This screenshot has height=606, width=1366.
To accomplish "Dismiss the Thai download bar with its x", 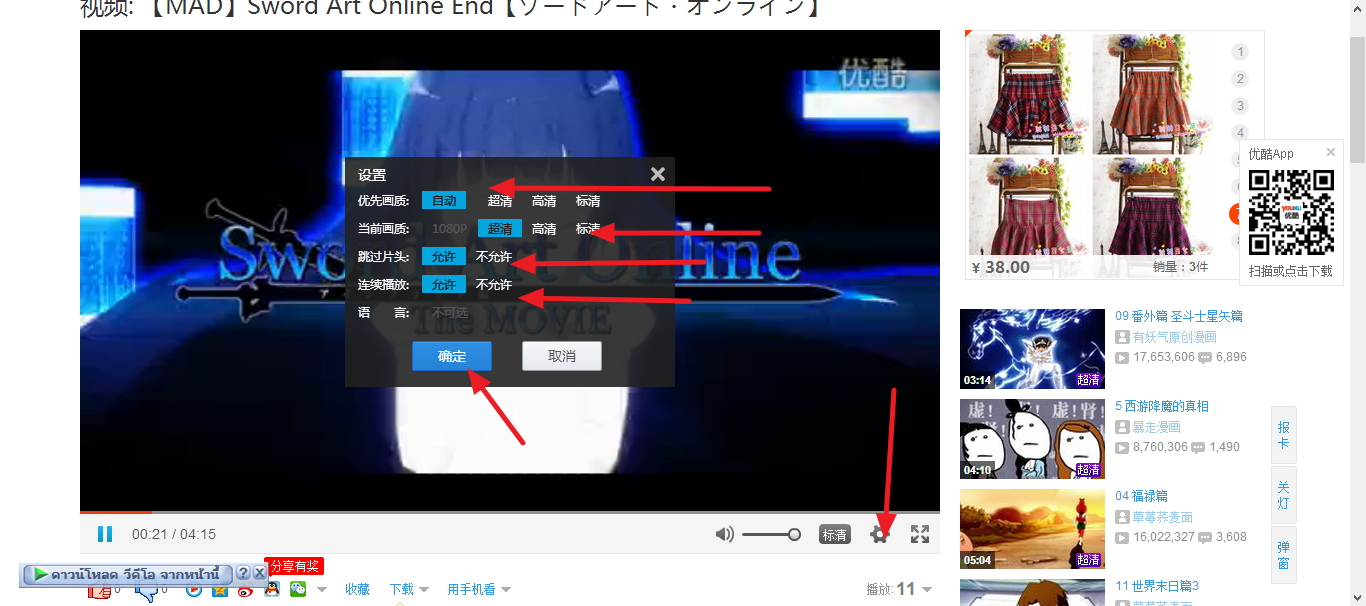I will click(260, 573).
